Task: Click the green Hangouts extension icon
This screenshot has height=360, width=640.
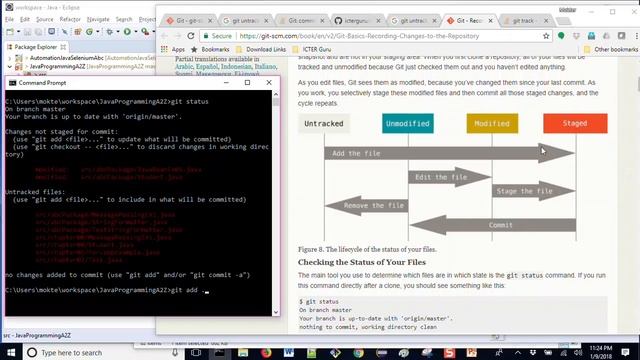Action: click(561, 36)
